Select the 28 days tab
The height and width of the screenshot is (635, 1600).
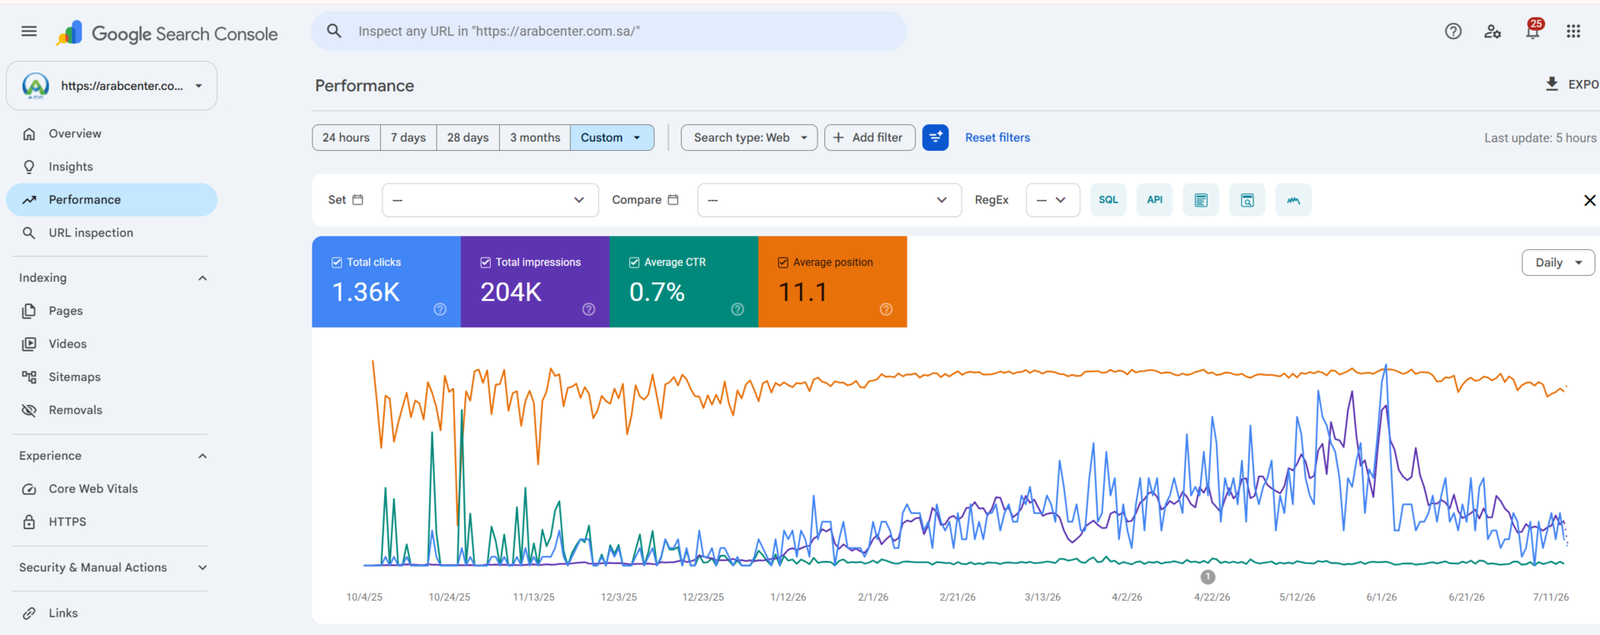[x=467, y=138]
